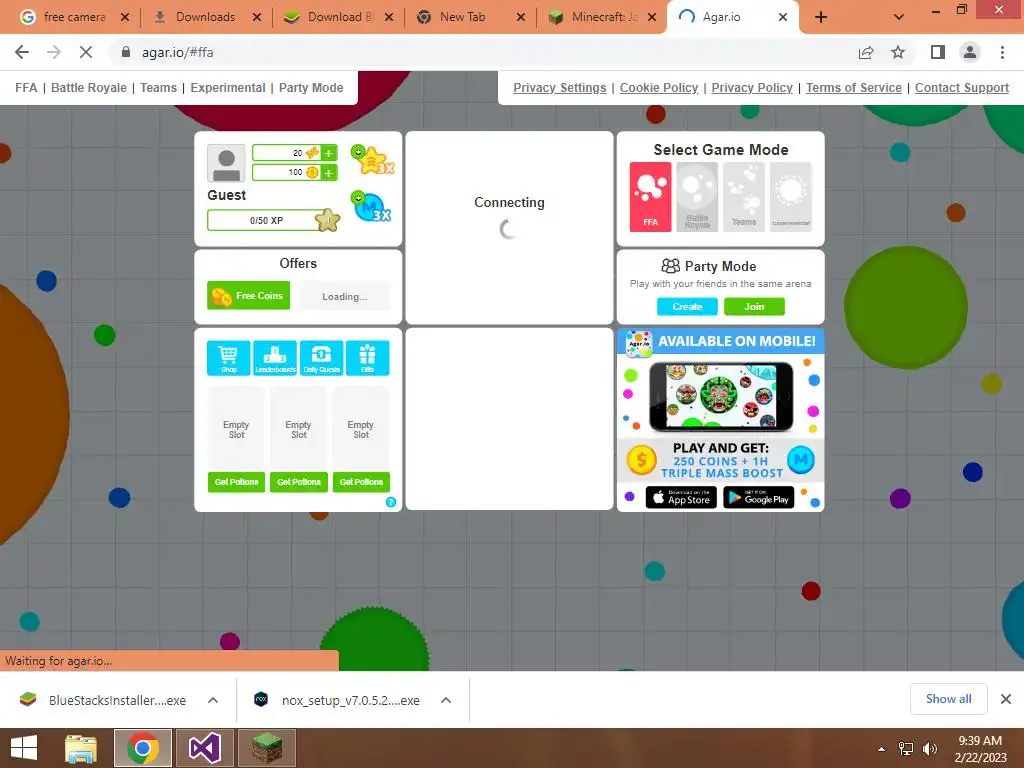Image resolution: width=1024 pixels, height=768 pixels.
Task: Click Battle Royale in top navigation
Action: click(x=89, y=88)
